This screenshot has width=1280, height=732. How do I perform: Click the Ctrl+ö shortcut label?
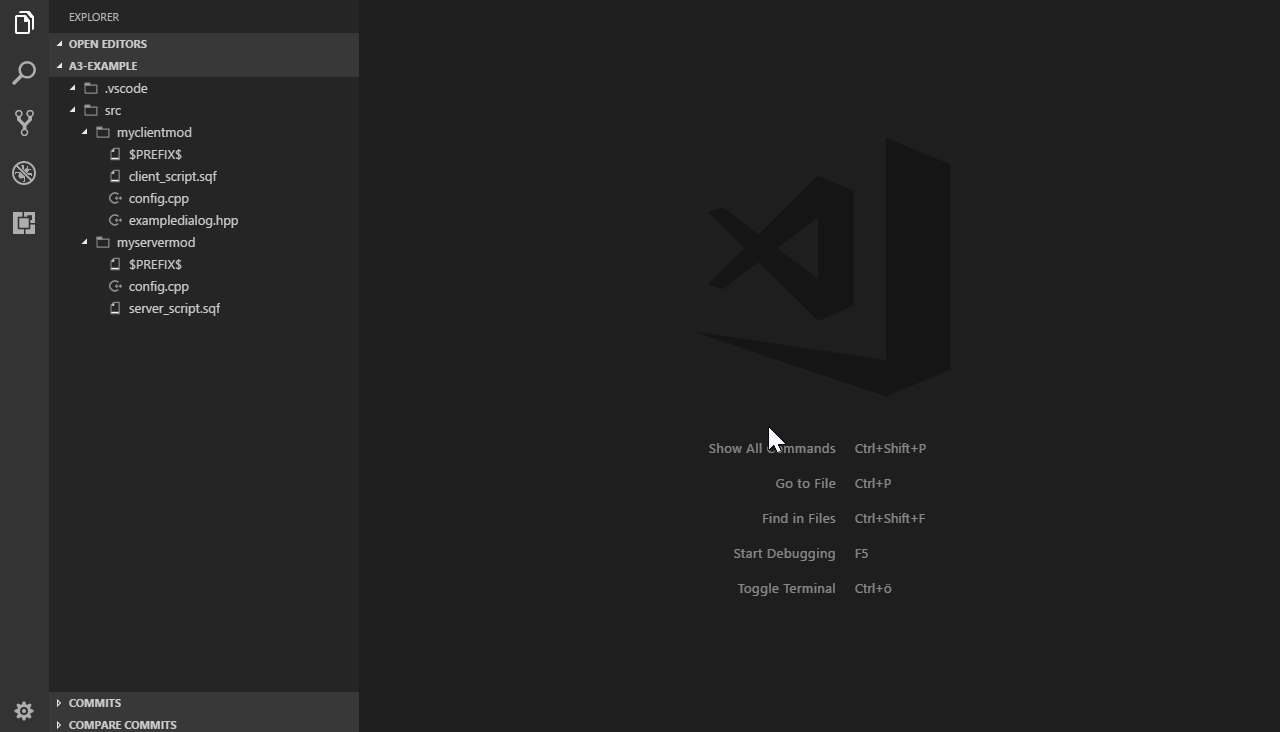pos(873,588)
